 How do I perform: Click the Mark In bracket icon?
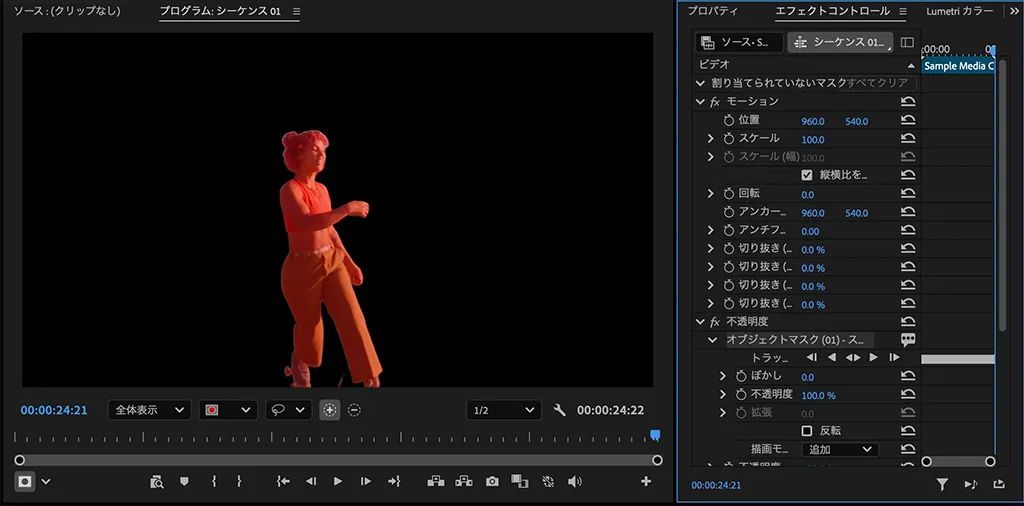214,482
